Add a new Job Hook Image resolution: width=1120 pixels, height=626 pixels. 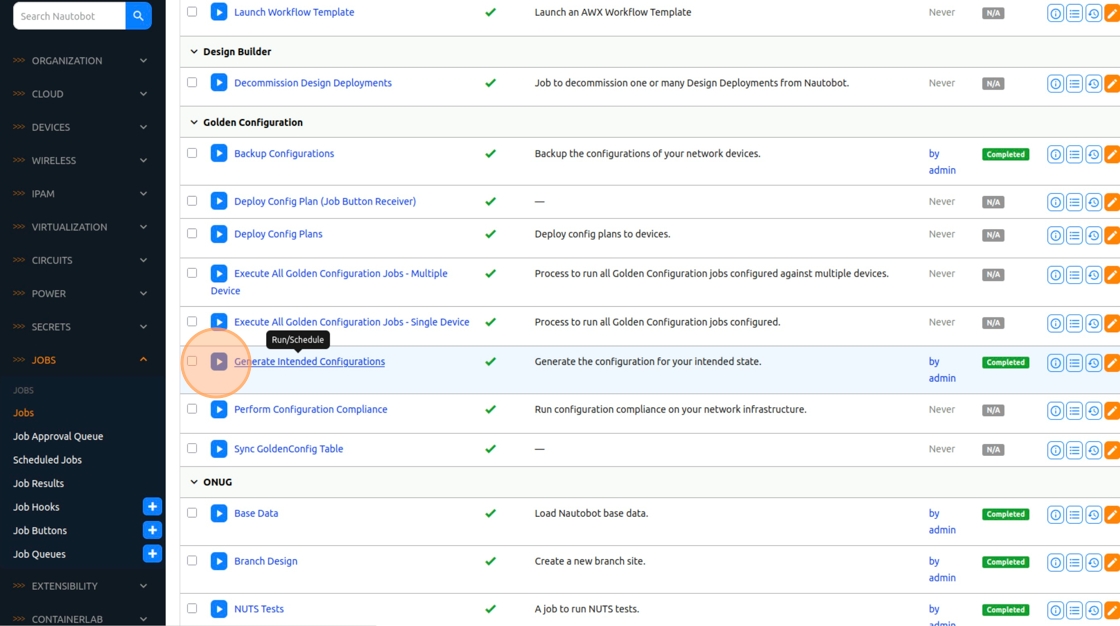[x=152, y=507]
